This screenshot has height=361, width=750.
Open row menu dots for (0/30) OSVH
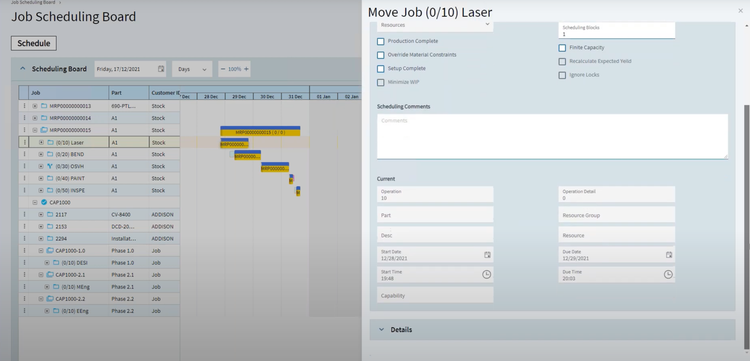24,166
